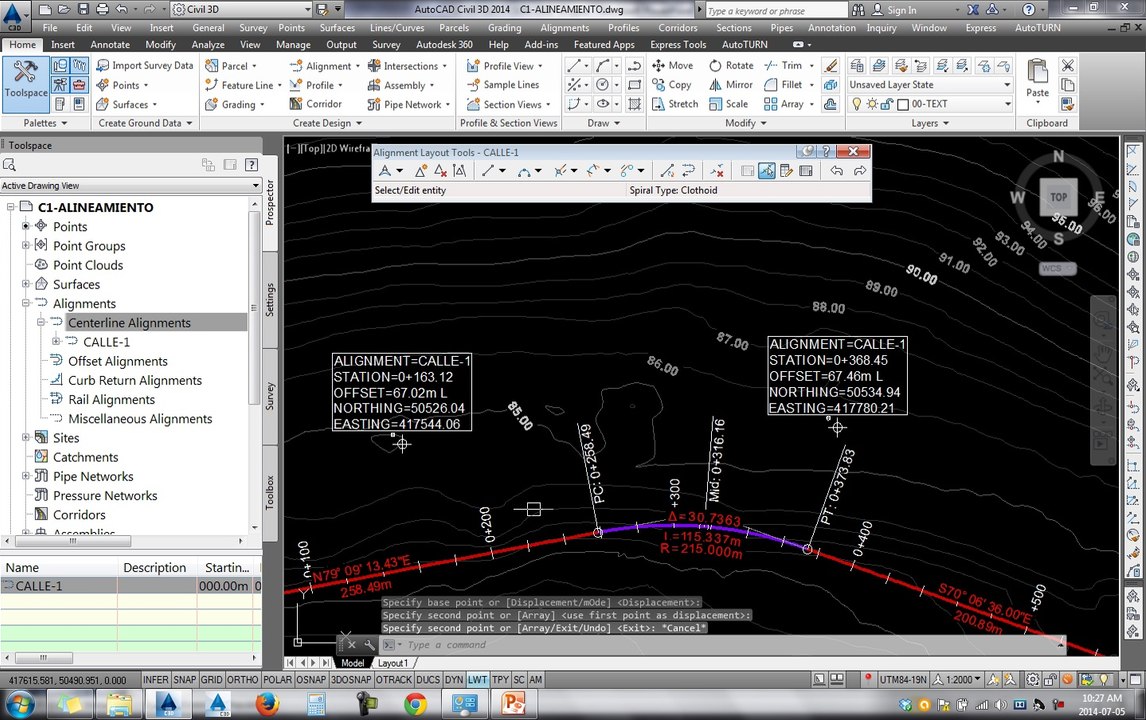Expand the Surfaces tree node
The height and width of the screenshot is (720, 1146).
(x=26, y=284)
